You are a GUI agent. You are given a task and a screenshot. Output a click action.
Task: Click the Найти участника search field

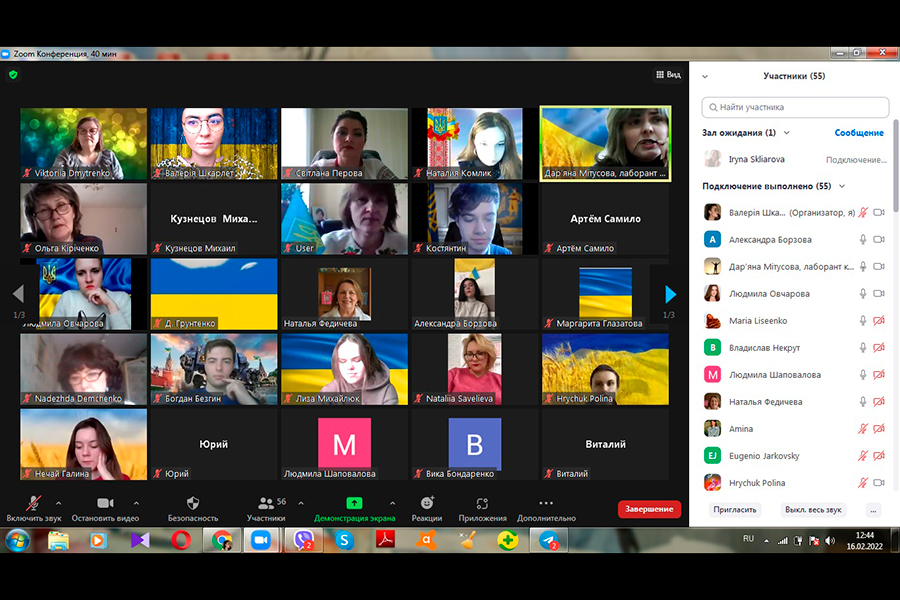[795, 107]
